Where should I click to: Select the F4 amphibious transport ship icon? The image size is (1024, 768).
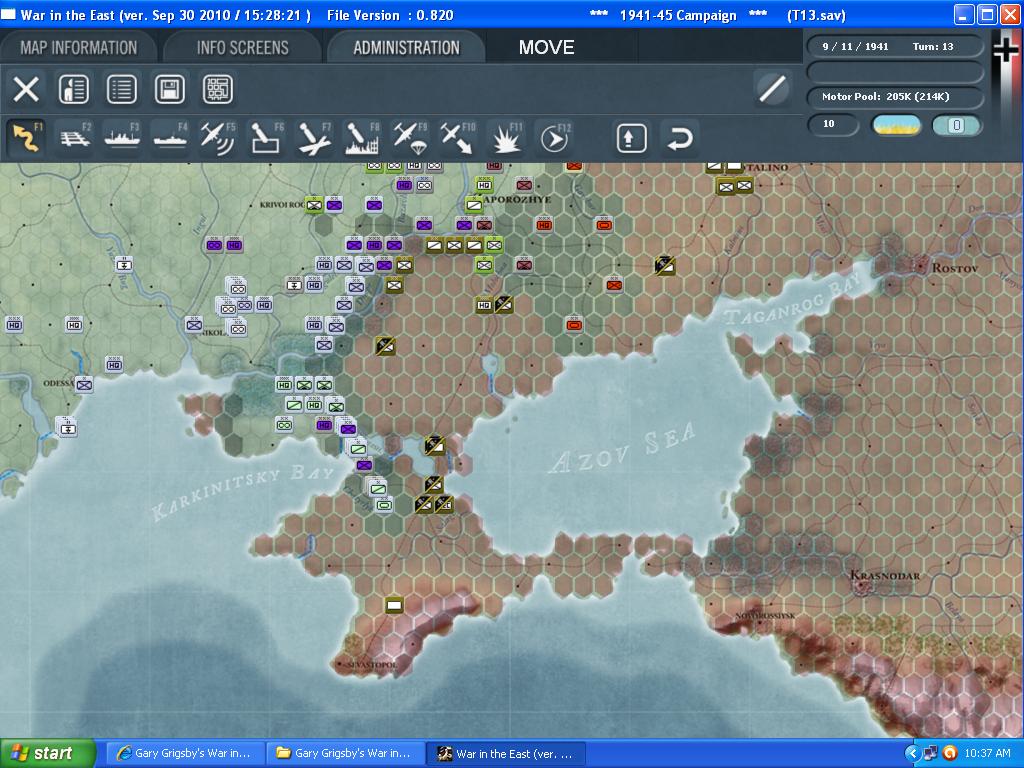pyautogui.click(x=170, y=138)
